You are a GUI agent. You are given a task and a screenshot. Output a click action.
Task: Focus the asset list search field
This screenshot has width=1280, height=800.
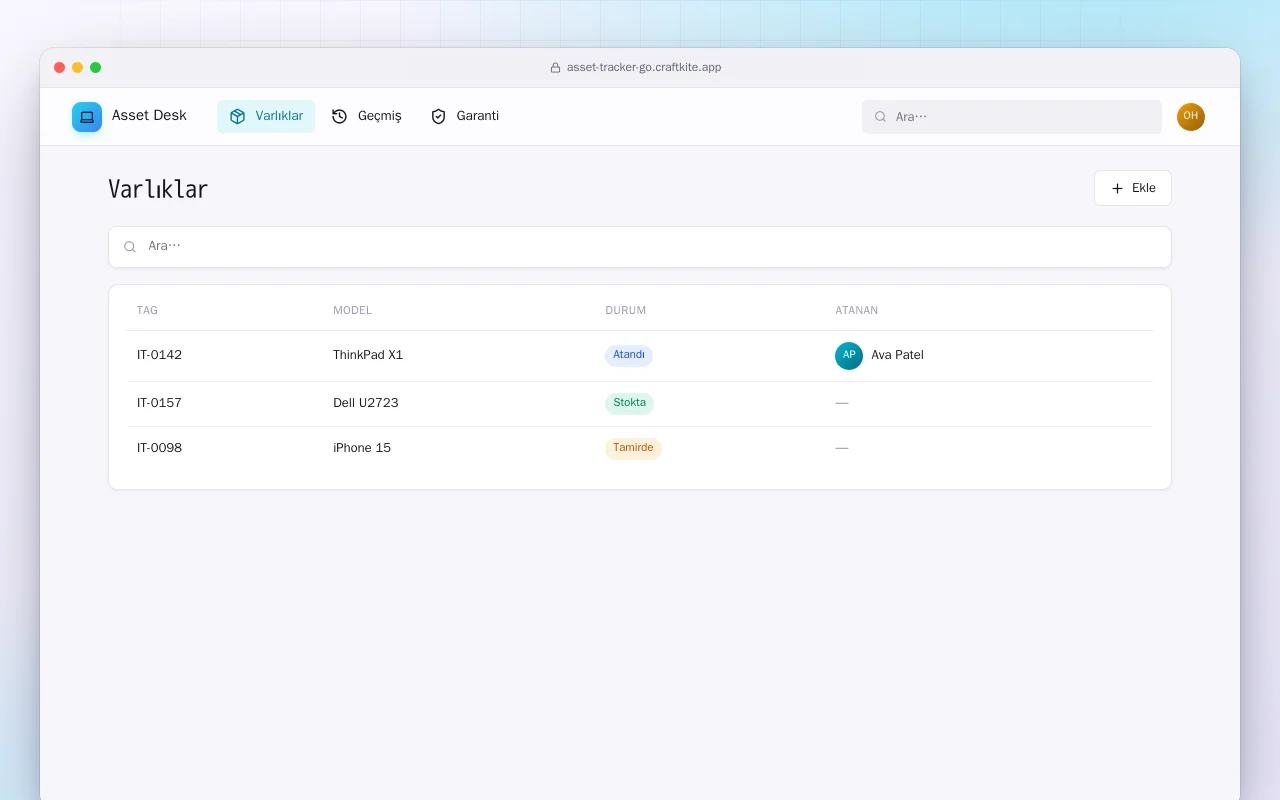(640, 247)
